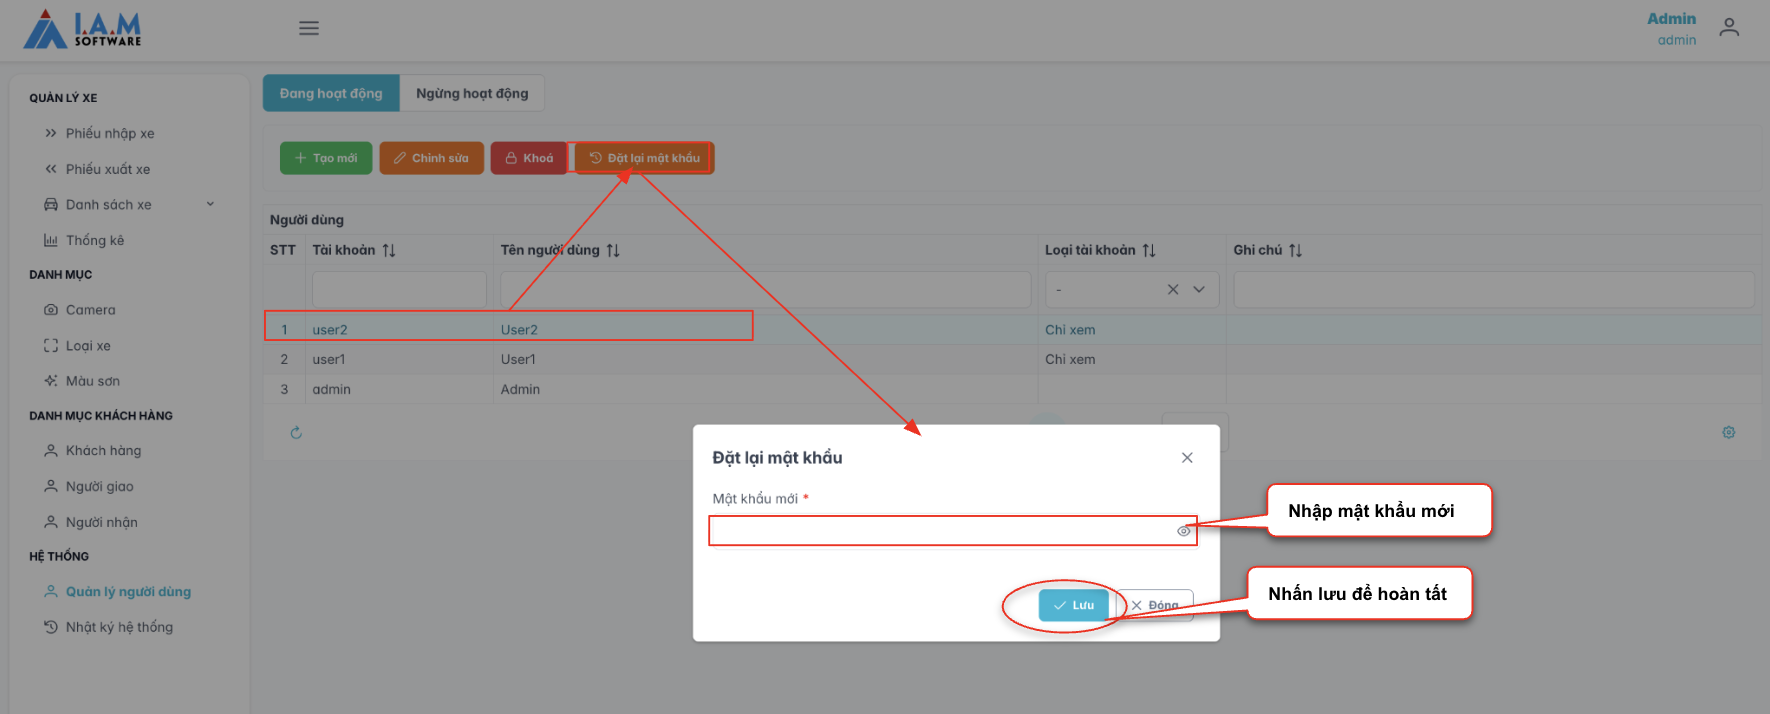The height and width of the screenshot is (714, 1770).
Task: Sort by Loại tài khoản column
Action: (x=1149, y=251)
